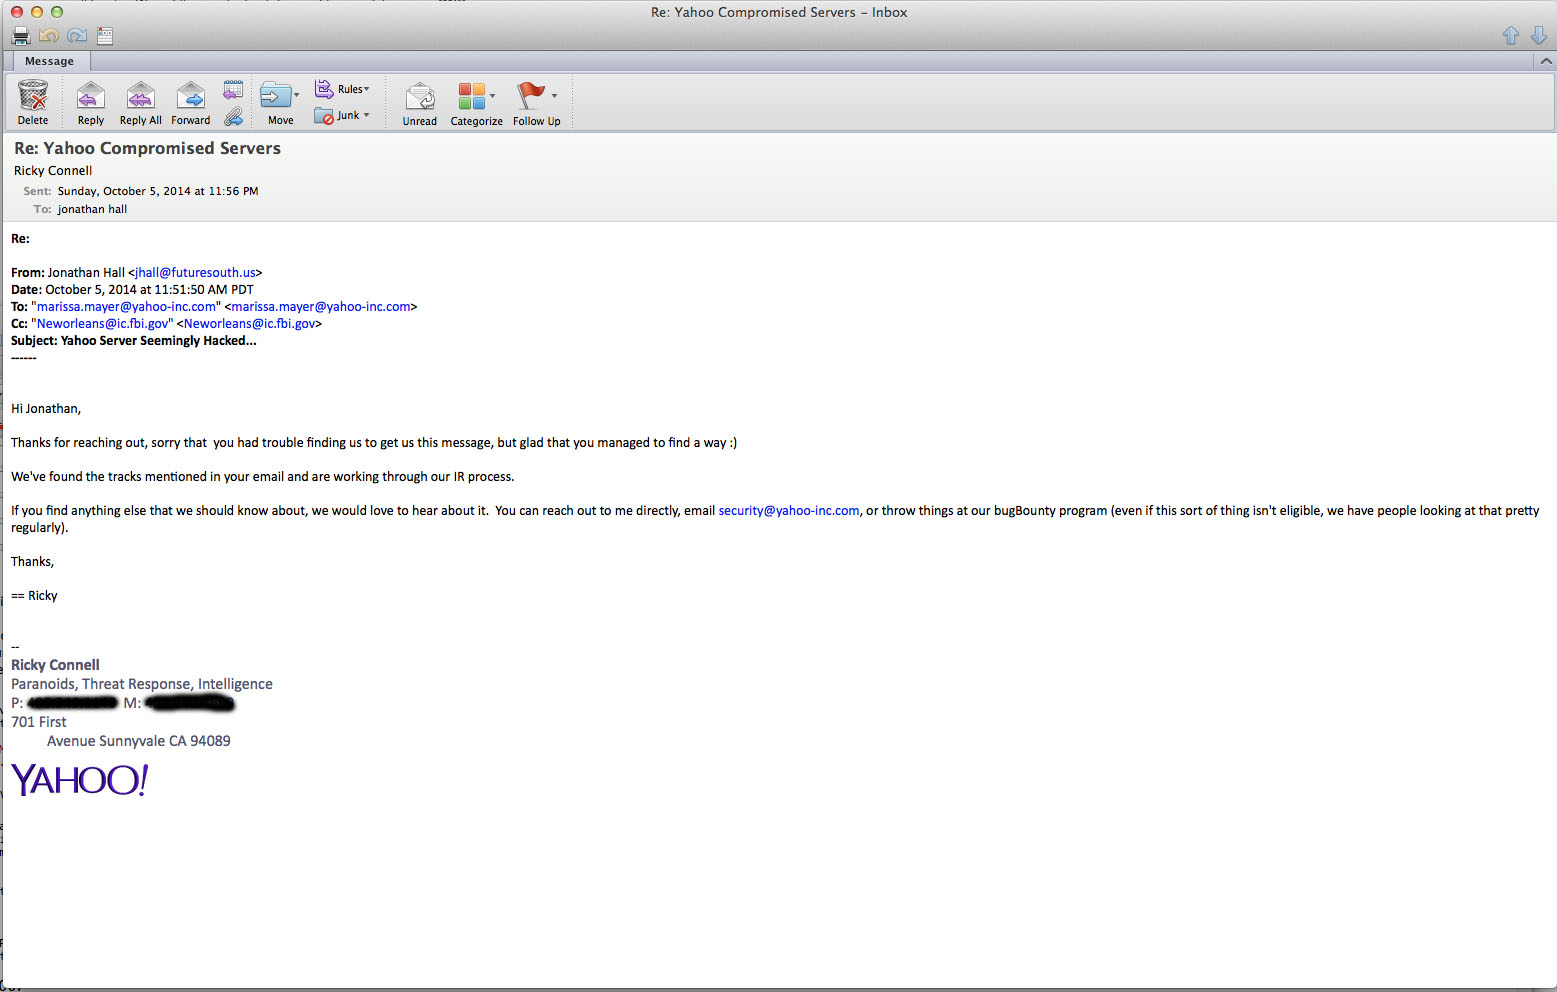
Task: Click the window's green zoom button
Action: [56, 12]
